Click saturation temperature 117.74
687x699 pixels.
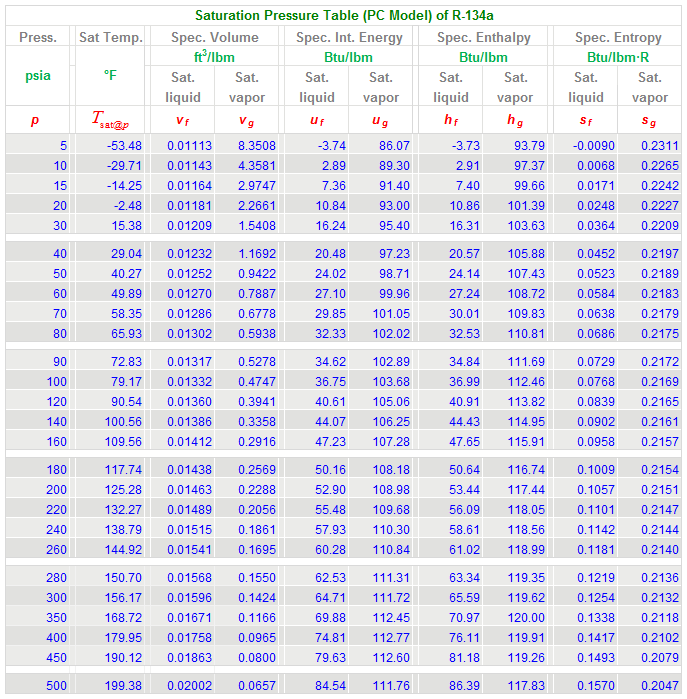pyautogui.click(x=123, y=469)
